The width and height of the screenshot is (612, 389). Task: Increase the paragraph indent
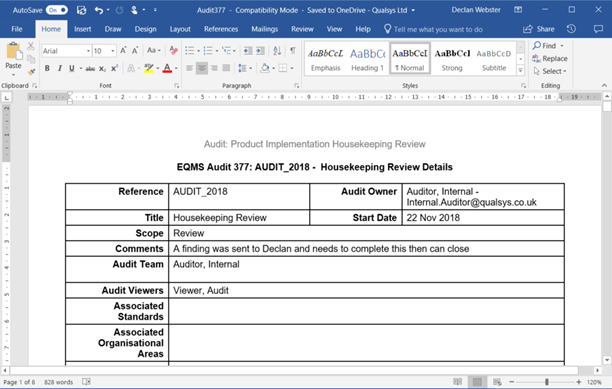tap(260, 50)
